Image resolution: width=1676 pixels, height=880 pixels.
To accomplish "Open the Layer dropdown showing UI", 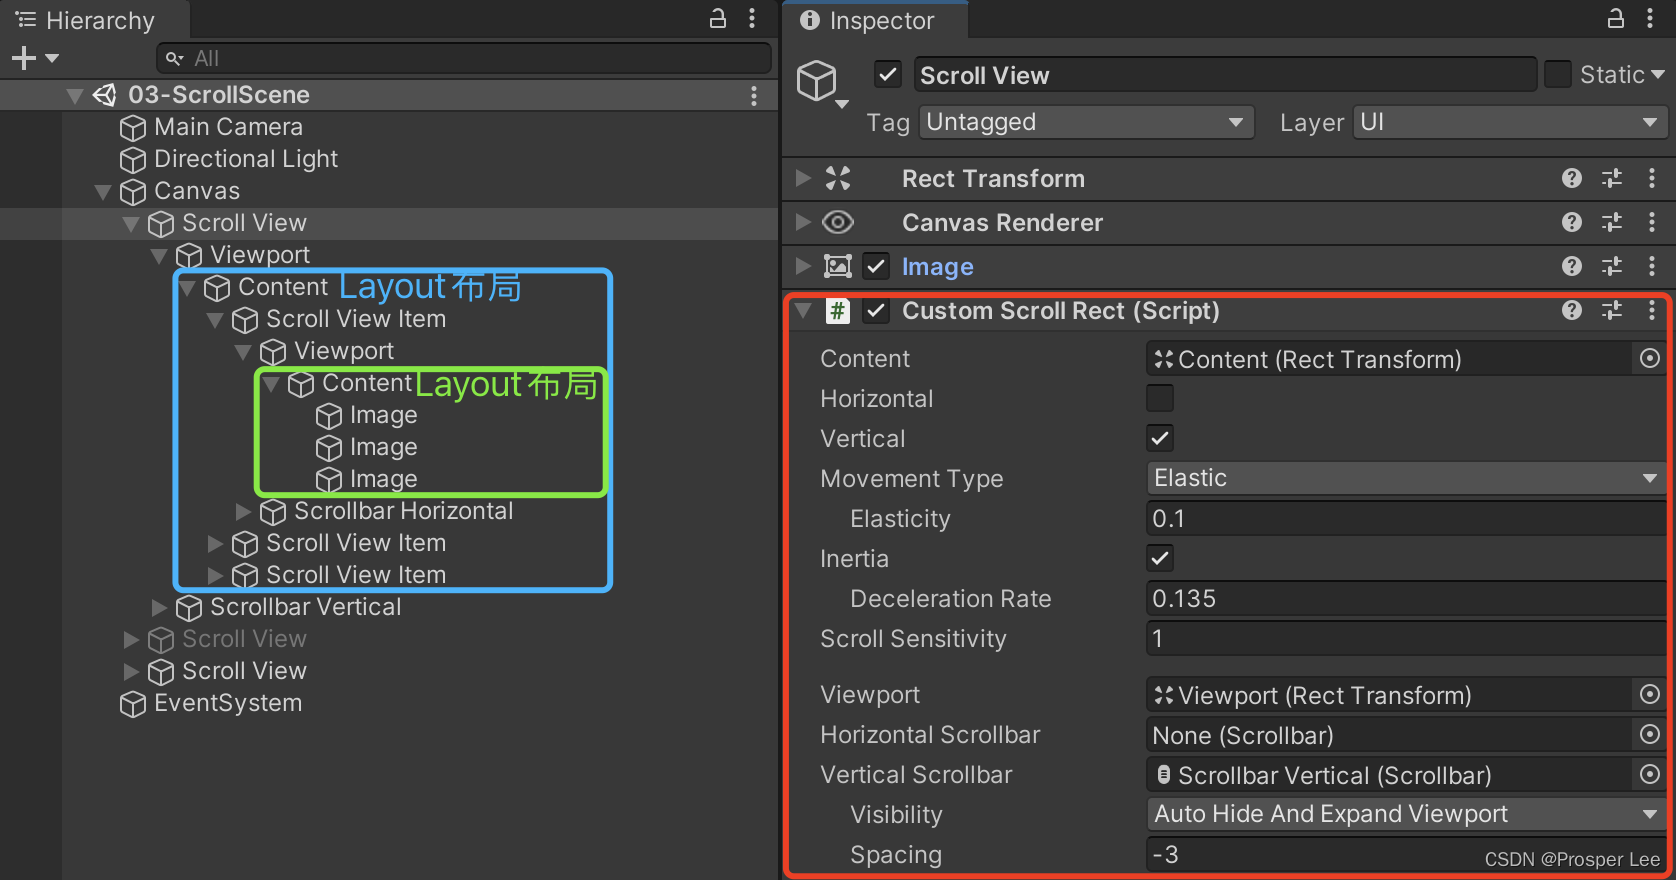I will (x=1510, y=122).
